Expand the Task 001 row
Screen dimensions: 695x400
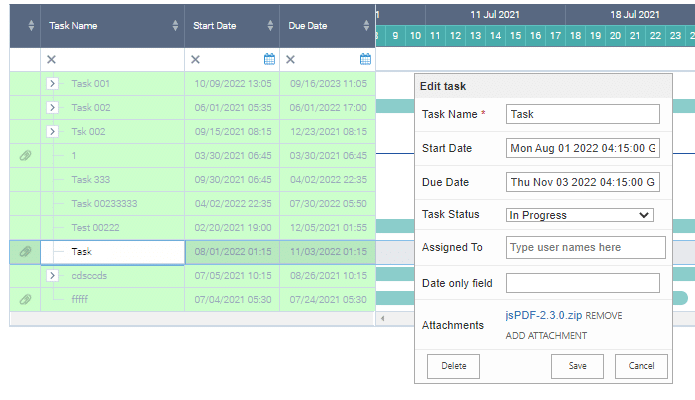[x=52, y=83]
